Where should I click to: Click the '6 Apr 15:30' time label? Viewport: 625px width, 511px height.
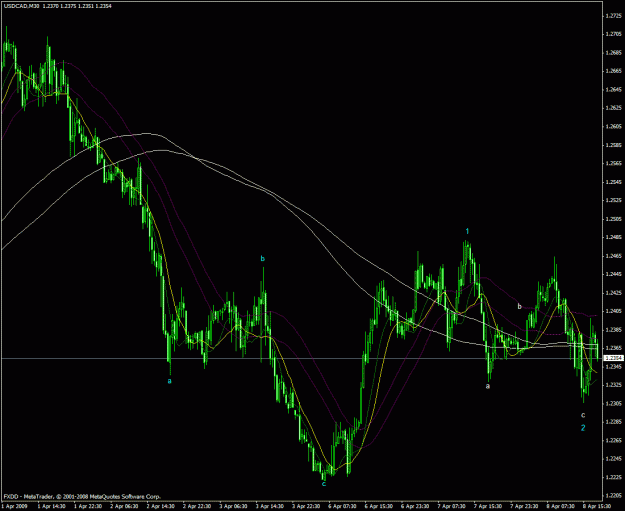(377, 507)
